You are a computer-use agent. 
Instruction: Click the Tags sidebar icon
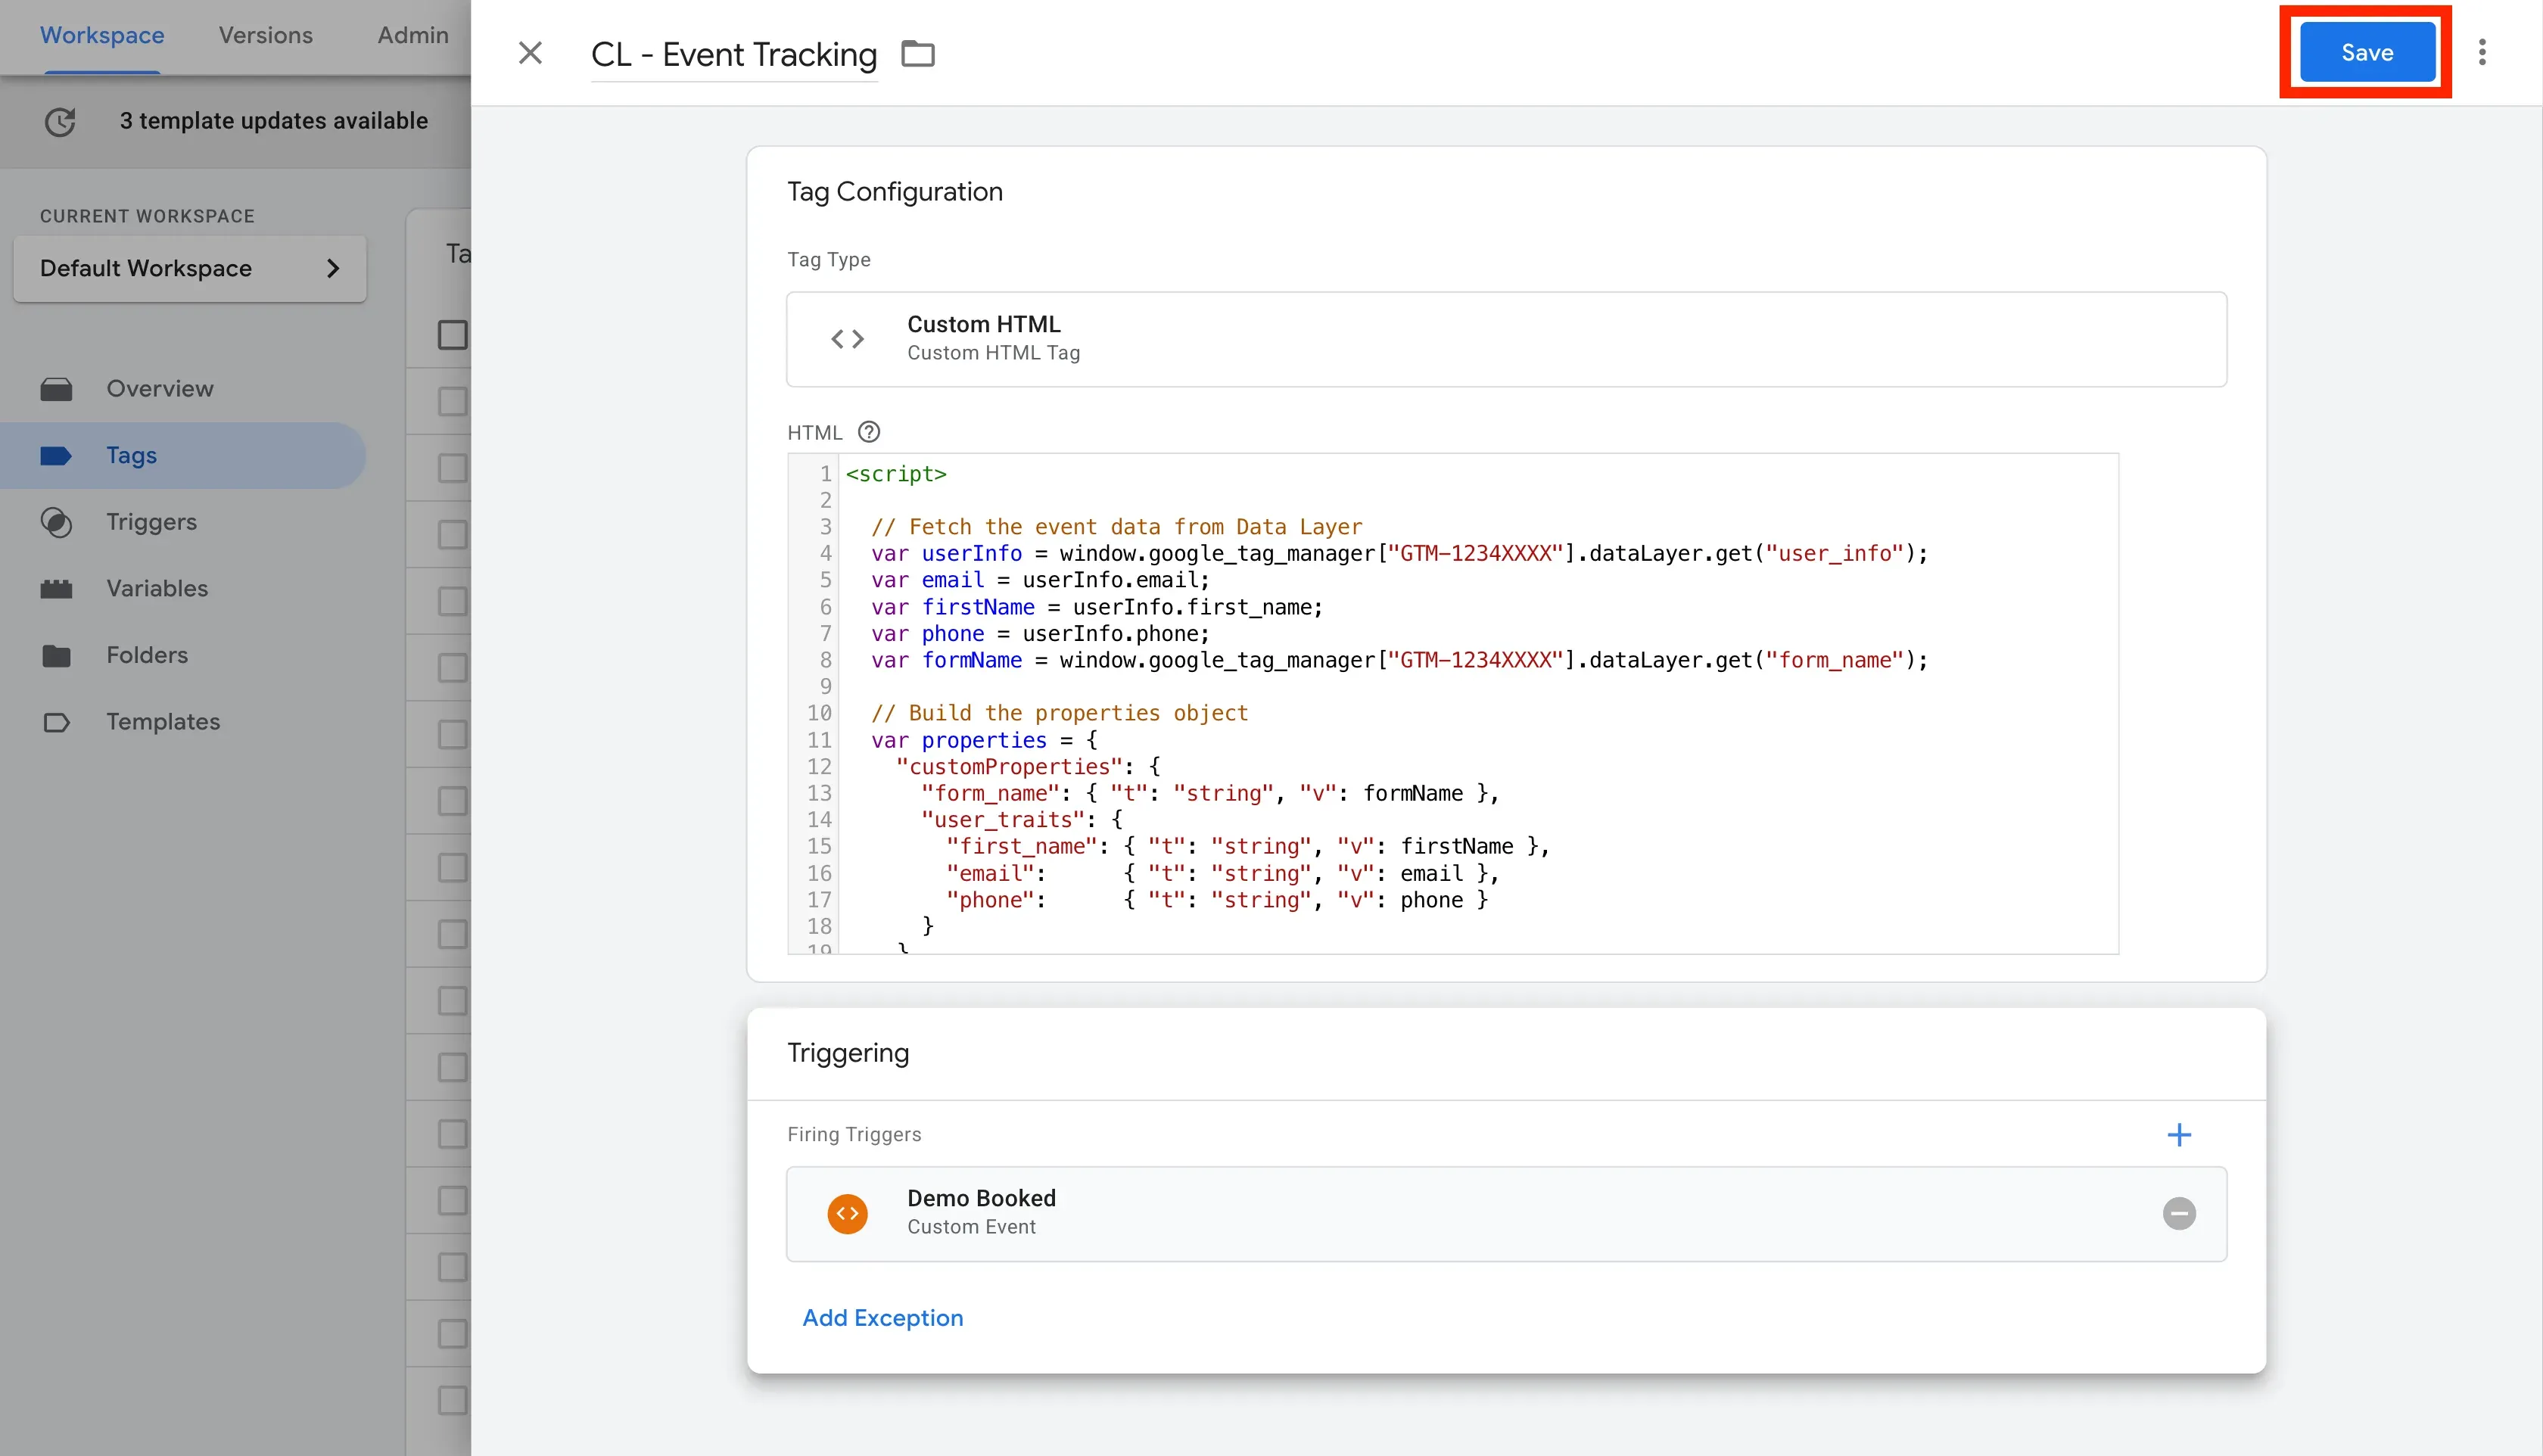(x=56, y=456)
